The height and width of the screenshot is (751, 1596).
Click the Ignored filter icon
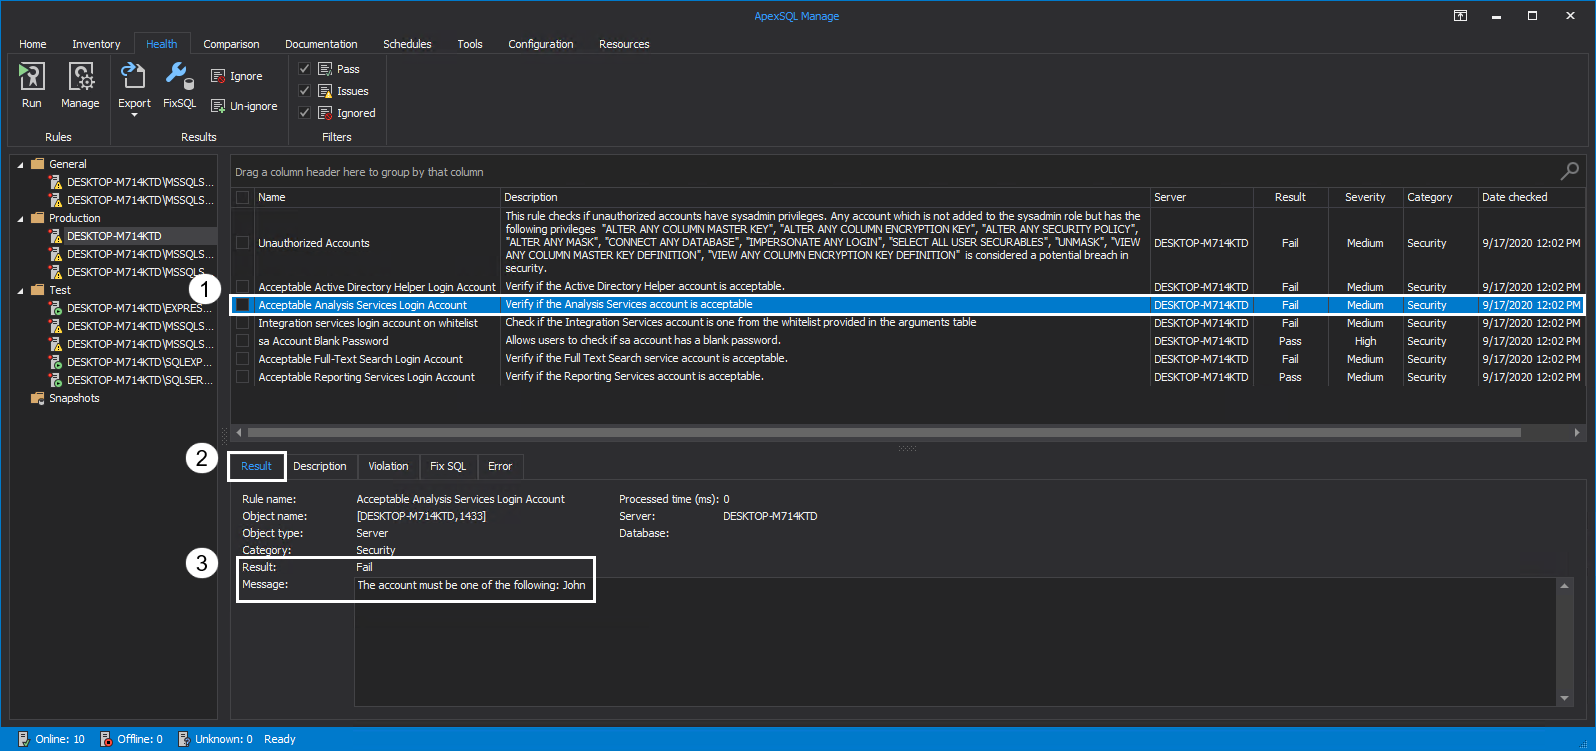point(325,113)
